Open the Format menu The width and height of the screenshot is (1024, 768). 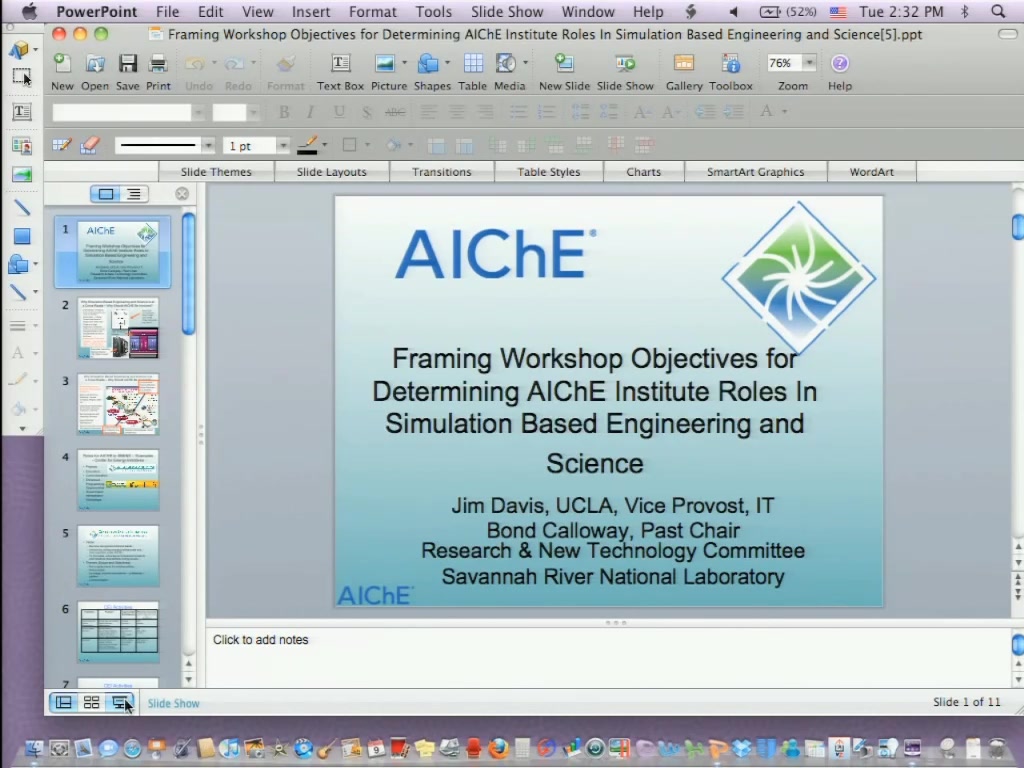(372, 11)
